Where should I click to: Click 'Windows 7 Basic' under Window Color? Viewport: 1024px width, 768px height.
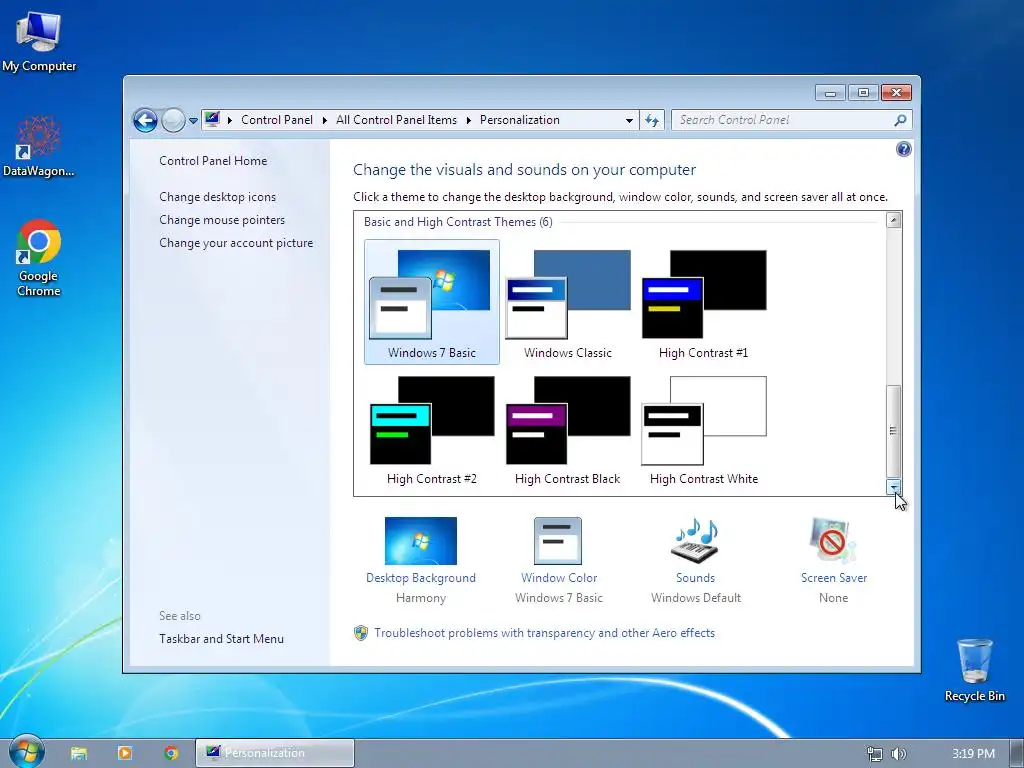click(x=559, y=598)
